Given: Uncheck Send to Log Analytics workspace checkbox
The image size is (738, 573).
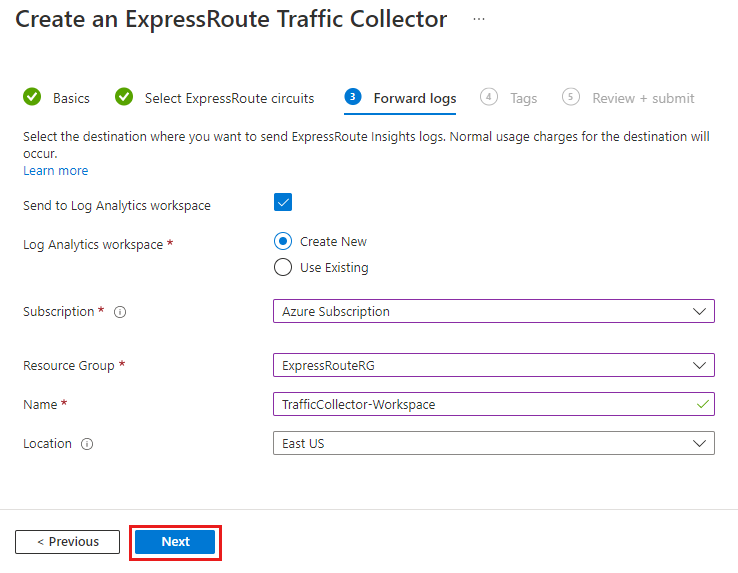Looking at the screenshot, I should click(283, 203).
